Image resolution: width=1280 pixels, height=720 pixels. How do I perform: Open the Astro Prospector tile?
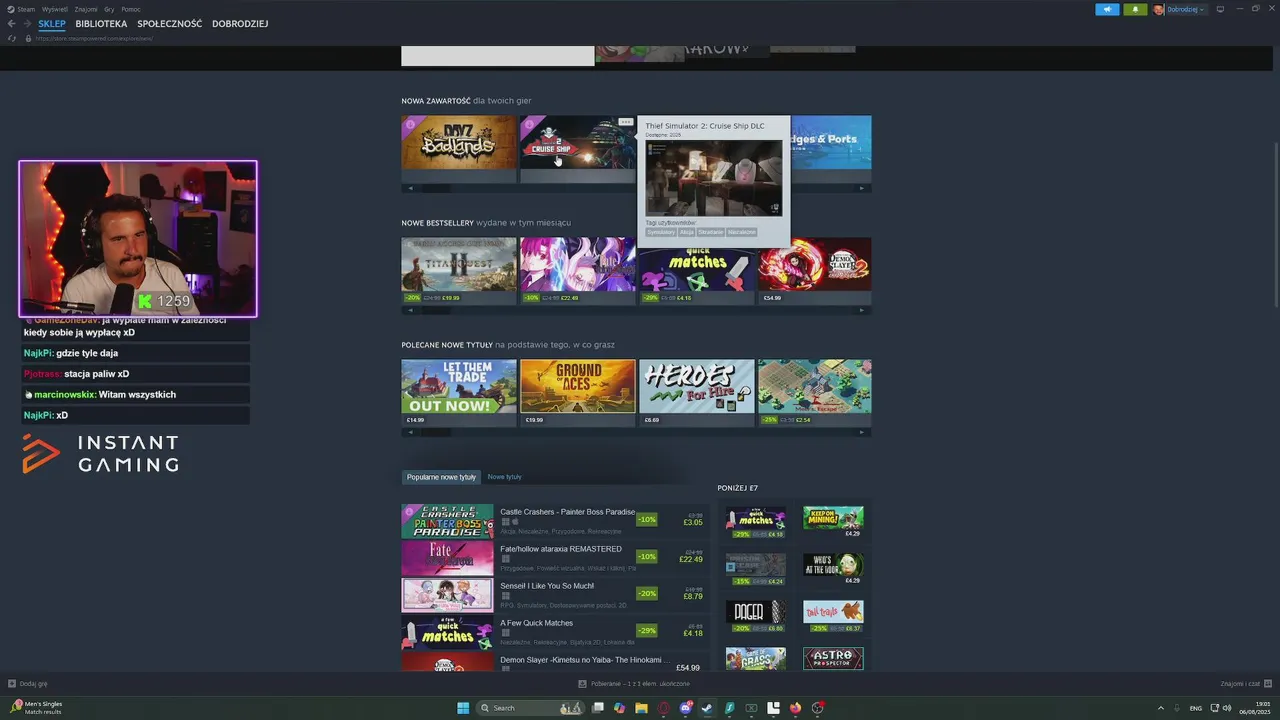coord(833,659)
